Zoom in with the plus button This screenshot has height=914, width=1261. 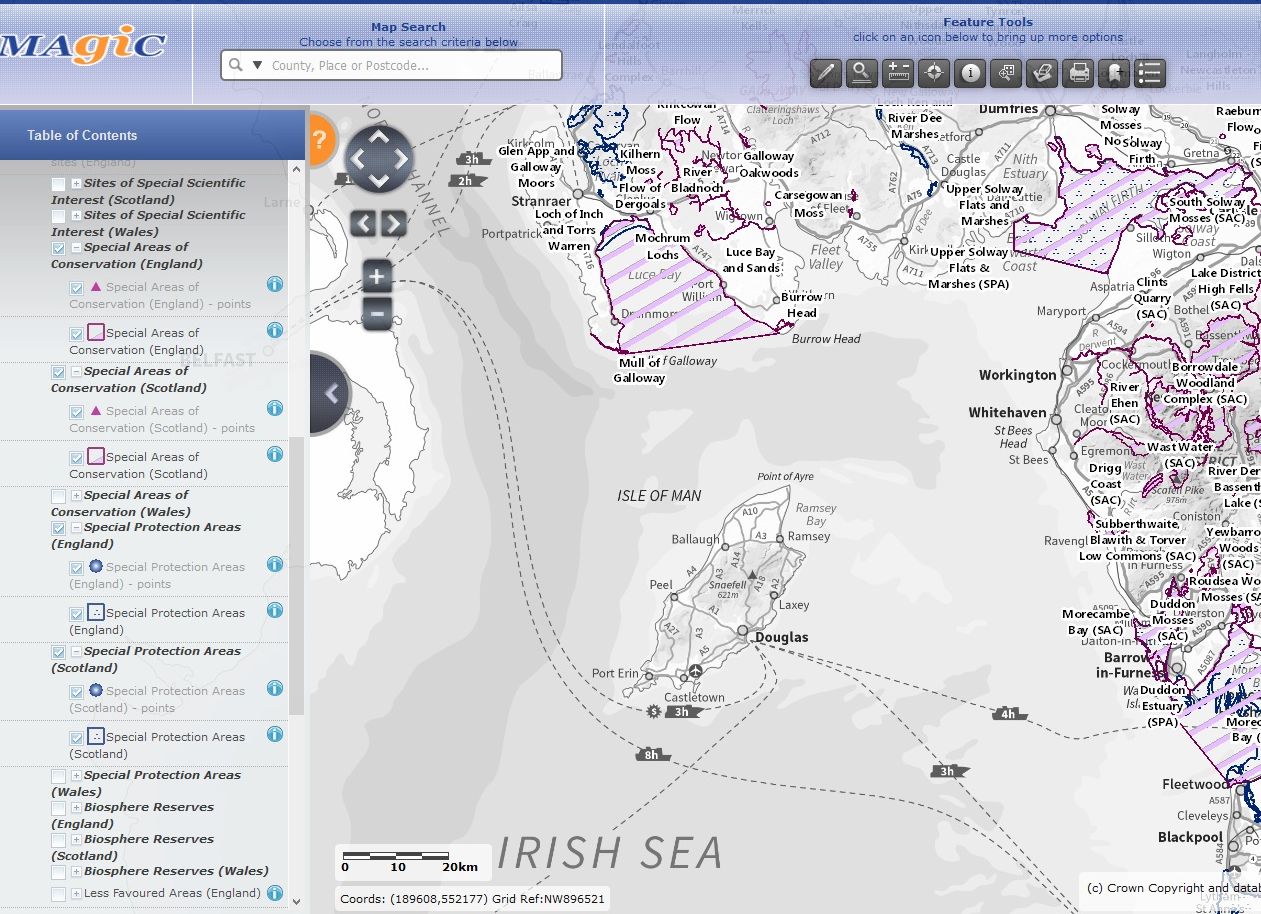pyautogui.click(x=376, y=277)
